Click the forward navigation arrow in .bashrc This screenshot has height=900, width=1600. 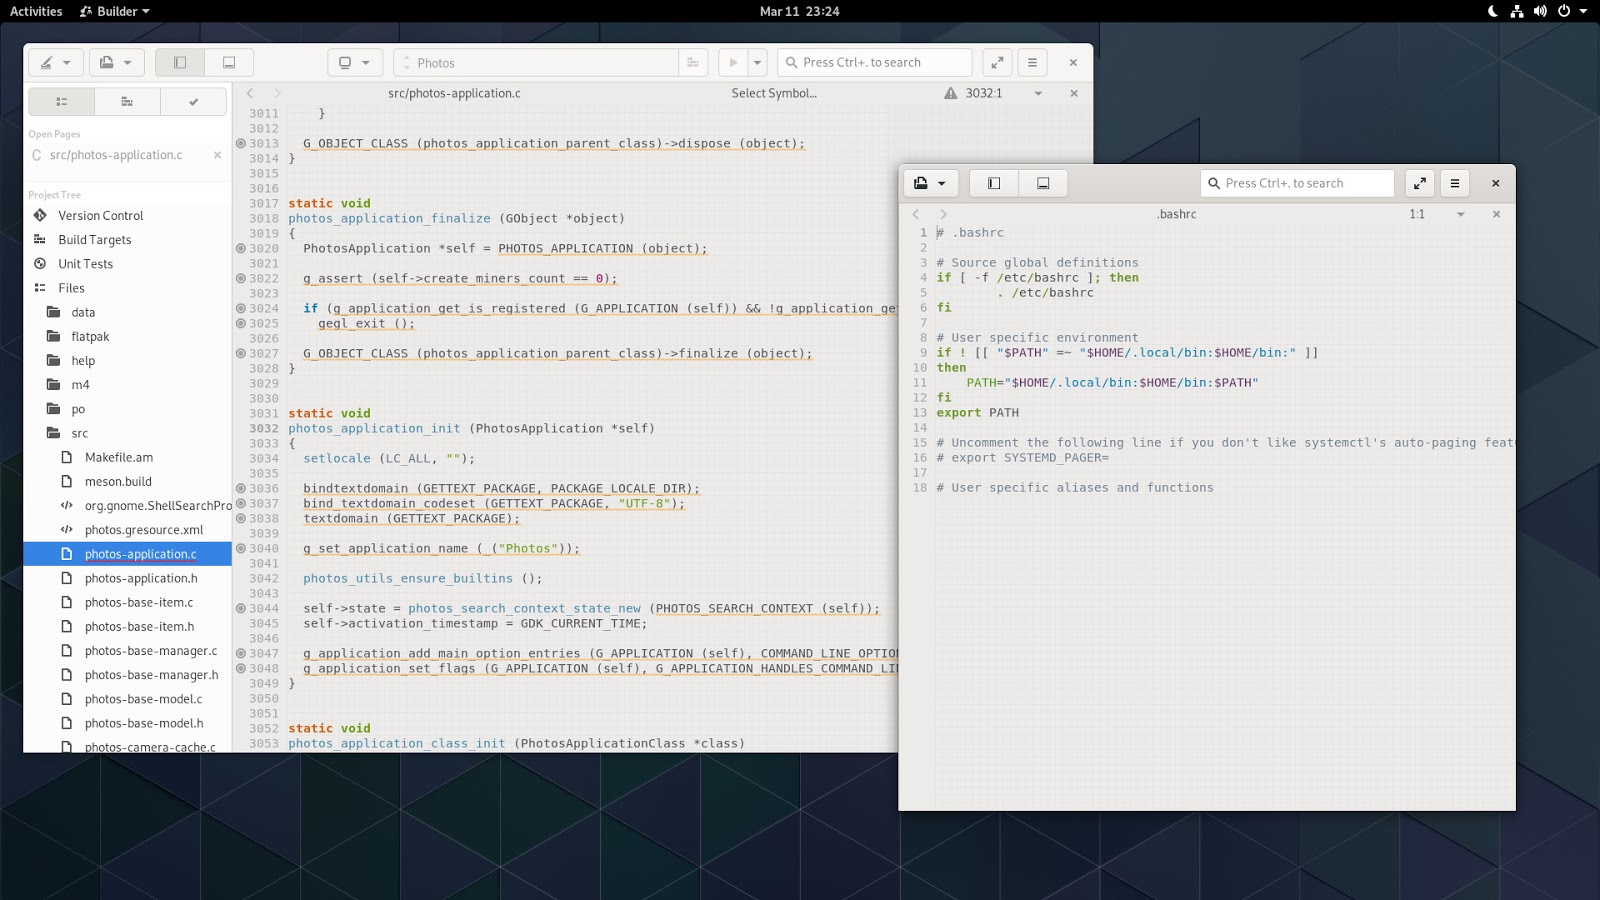tap(941, 214)
